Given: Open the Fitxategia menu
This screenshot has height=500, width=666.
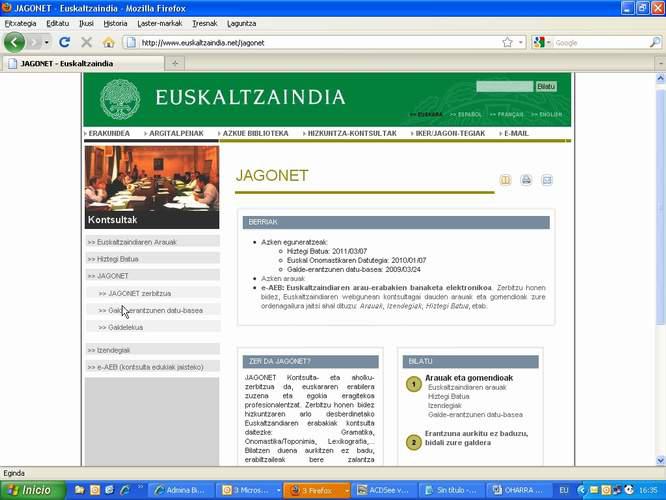Looking at the screenshot, I should 20,23.
